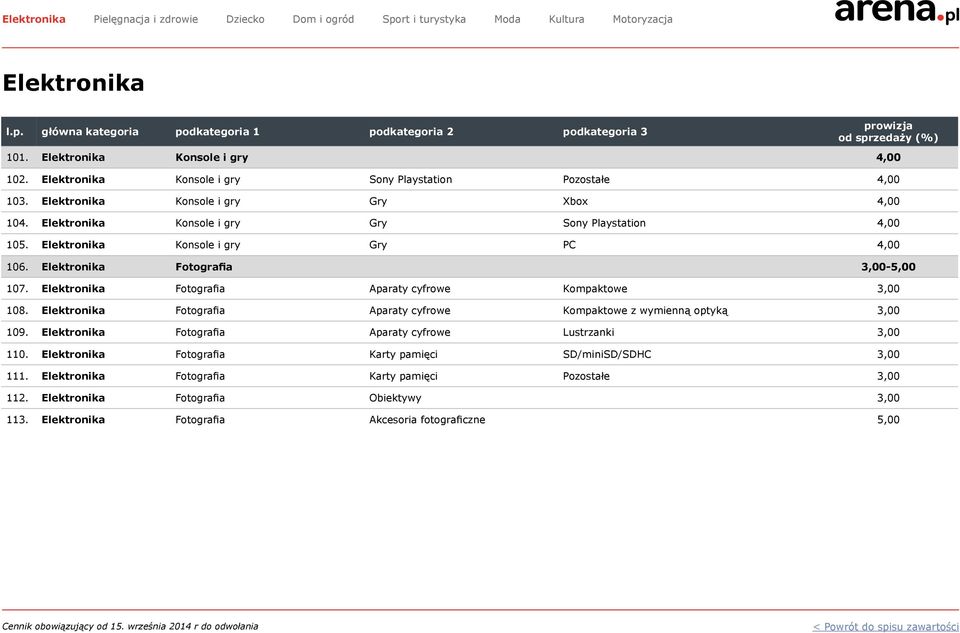
Task: Open Sport i turystyka tab
Action: 424,19
